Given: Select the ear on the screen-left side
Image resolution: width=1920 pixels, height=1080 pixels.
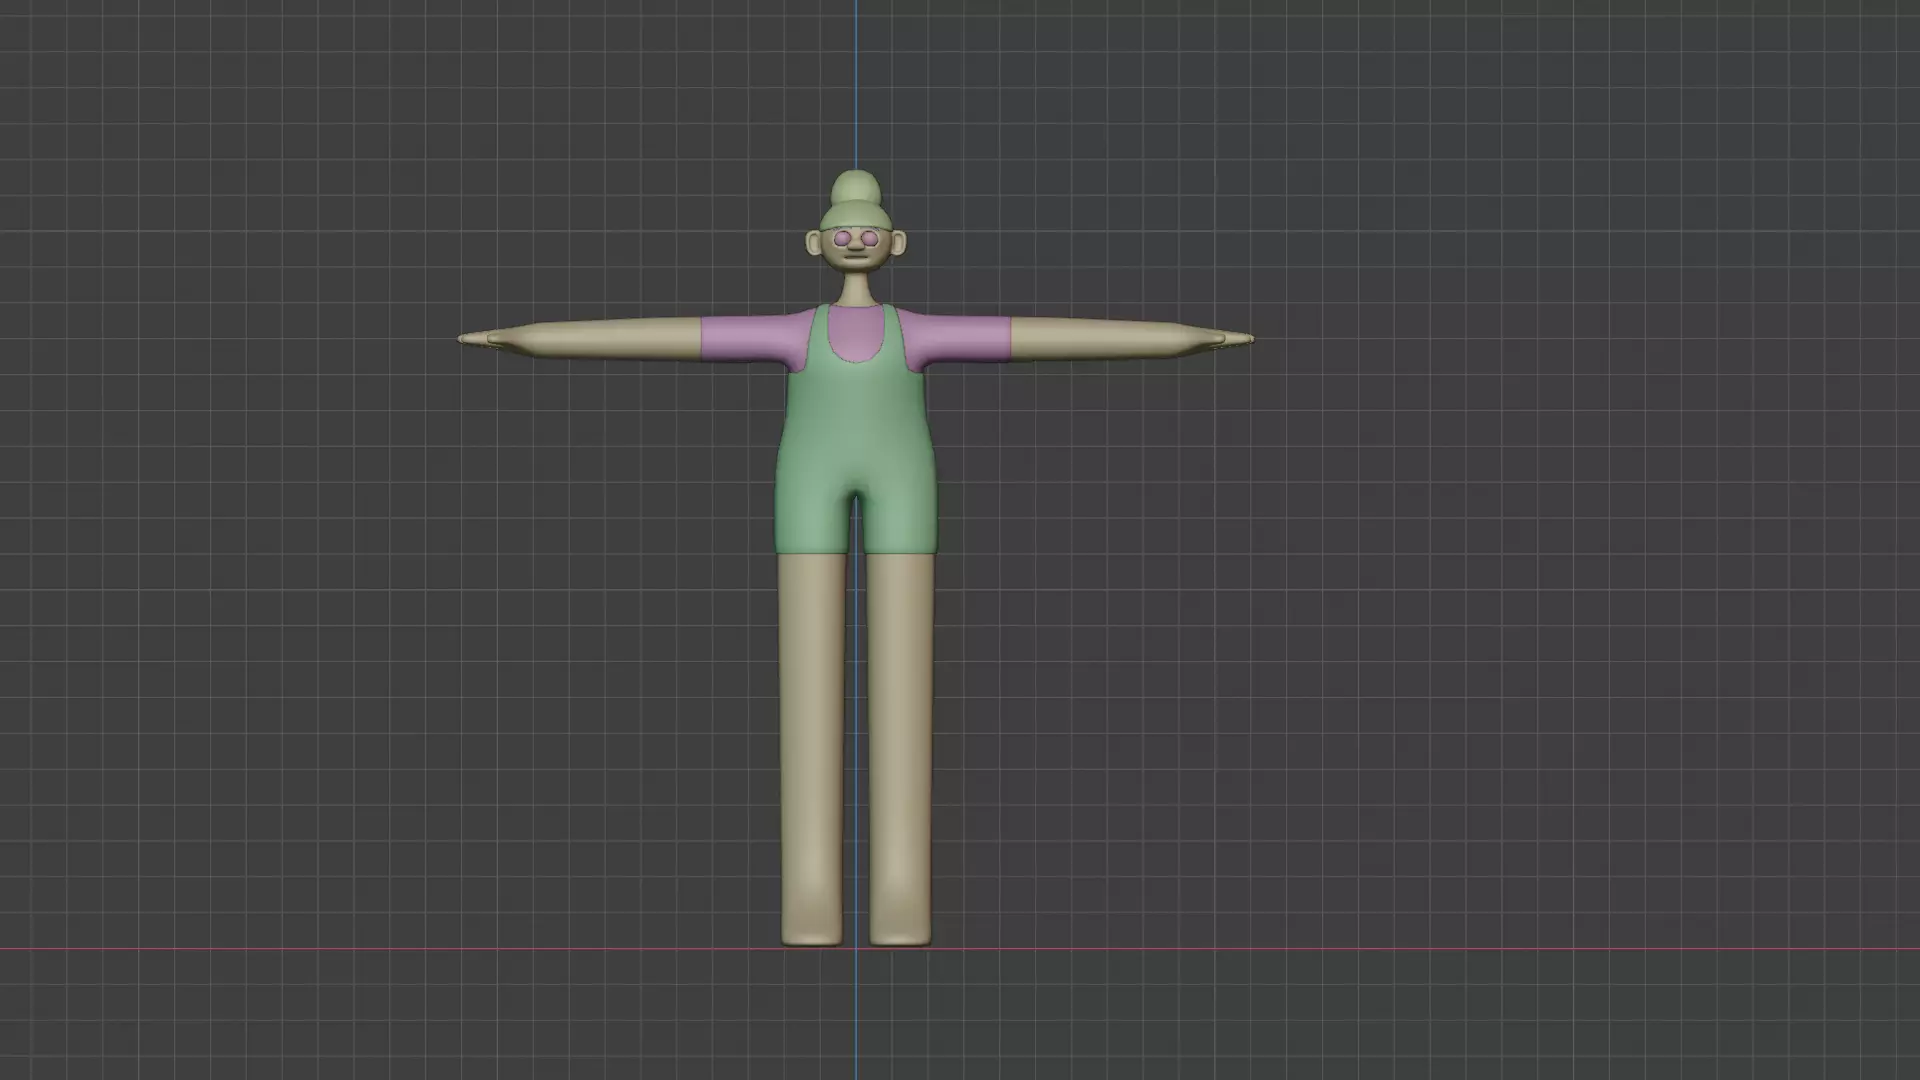Looking at the screenshot, I should (x=814, y=242).
